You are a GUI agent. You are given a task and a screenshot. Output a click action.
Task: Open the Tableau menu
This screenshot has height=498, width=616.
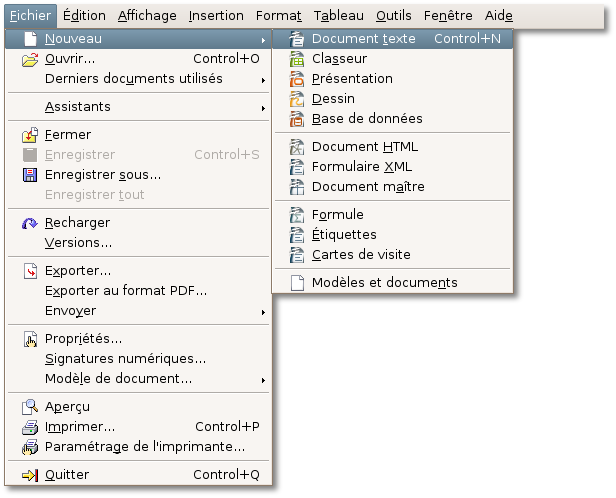pos(338,16)
